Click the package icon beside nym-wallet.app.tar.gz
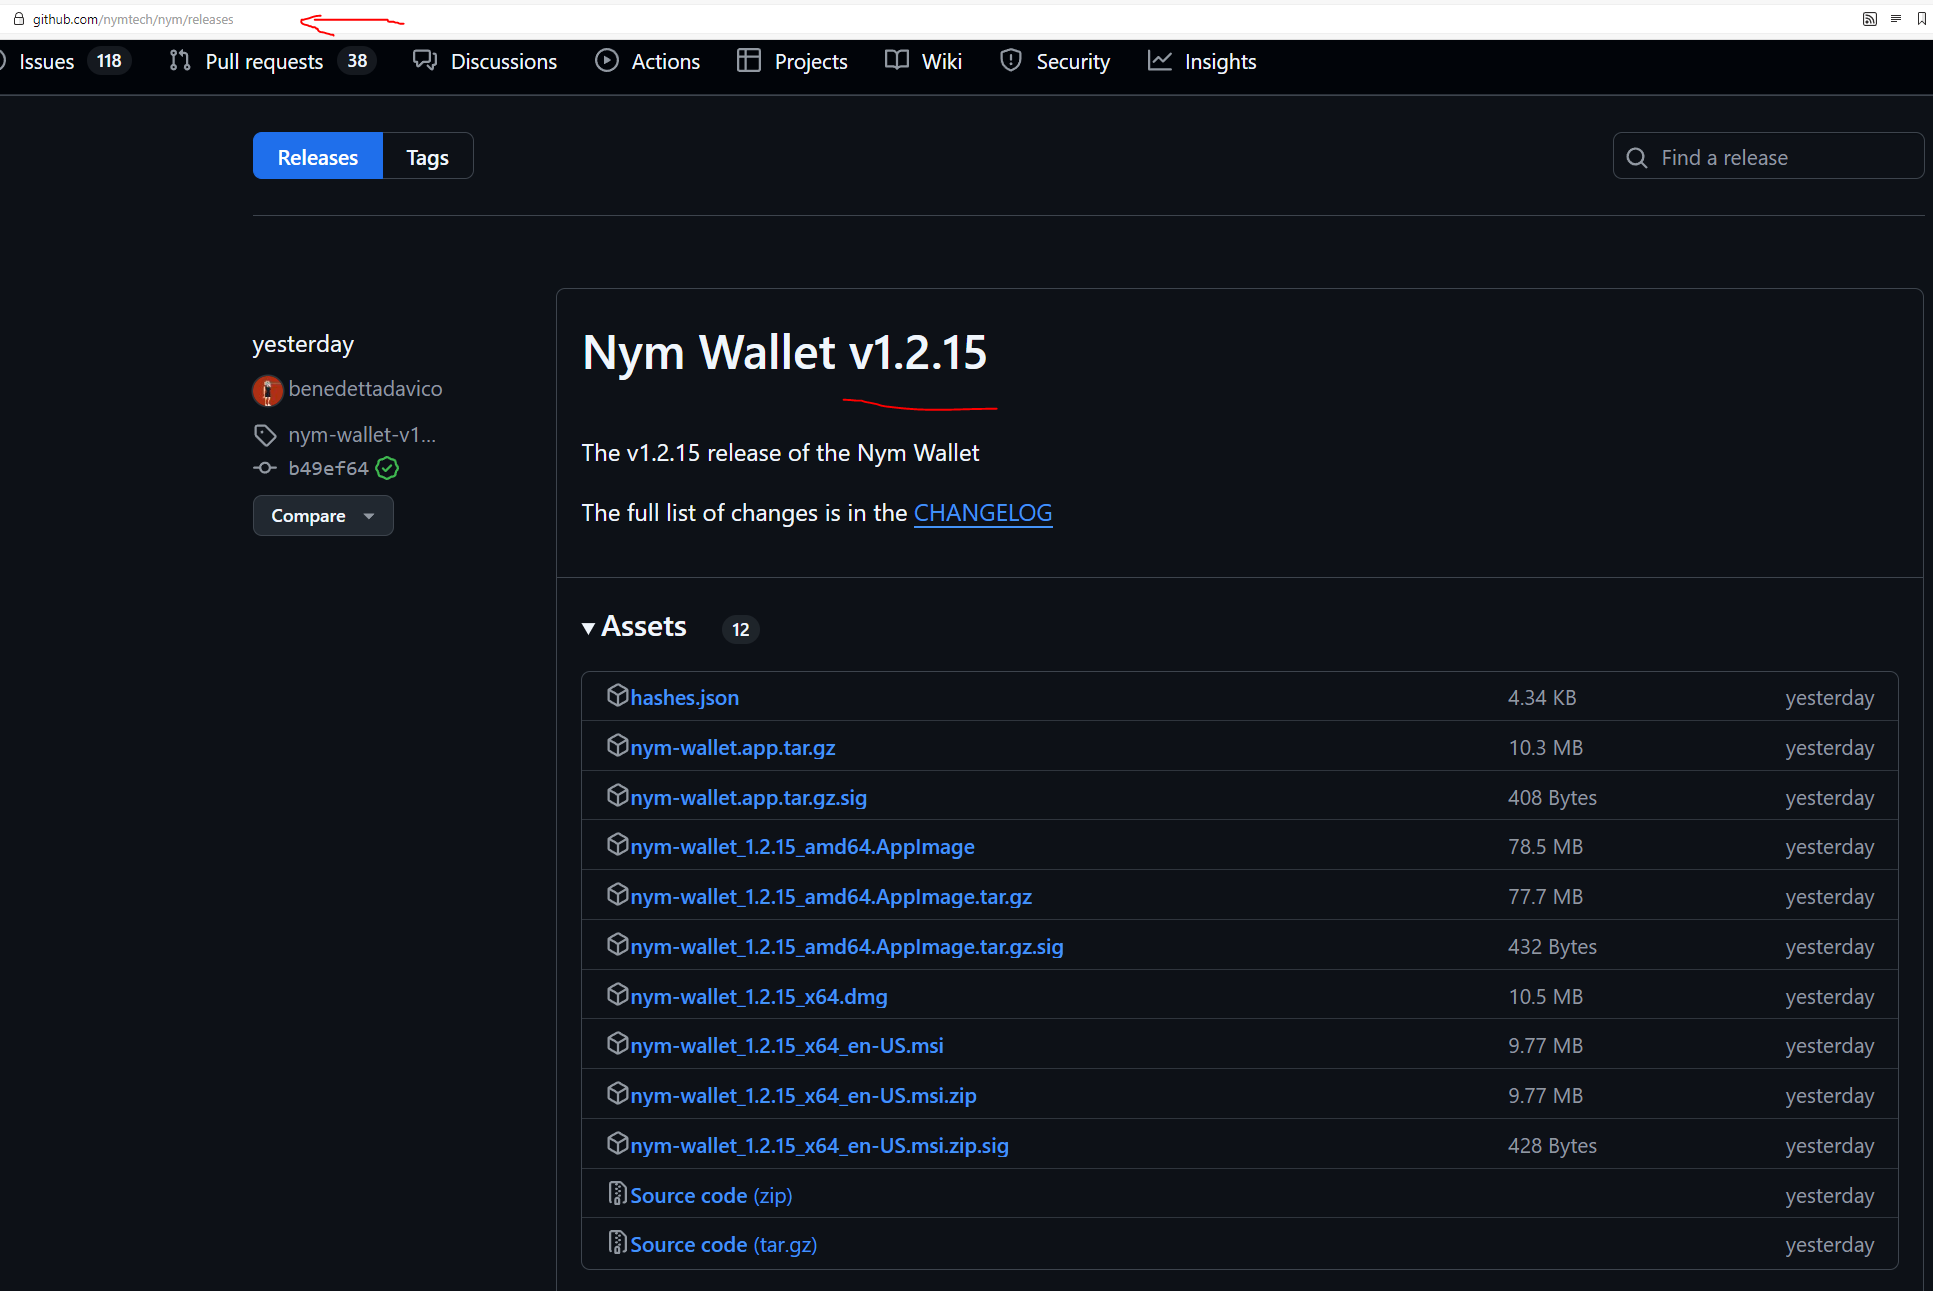The width and height of the screenshot is (1933, 1291). coord(618,745)
